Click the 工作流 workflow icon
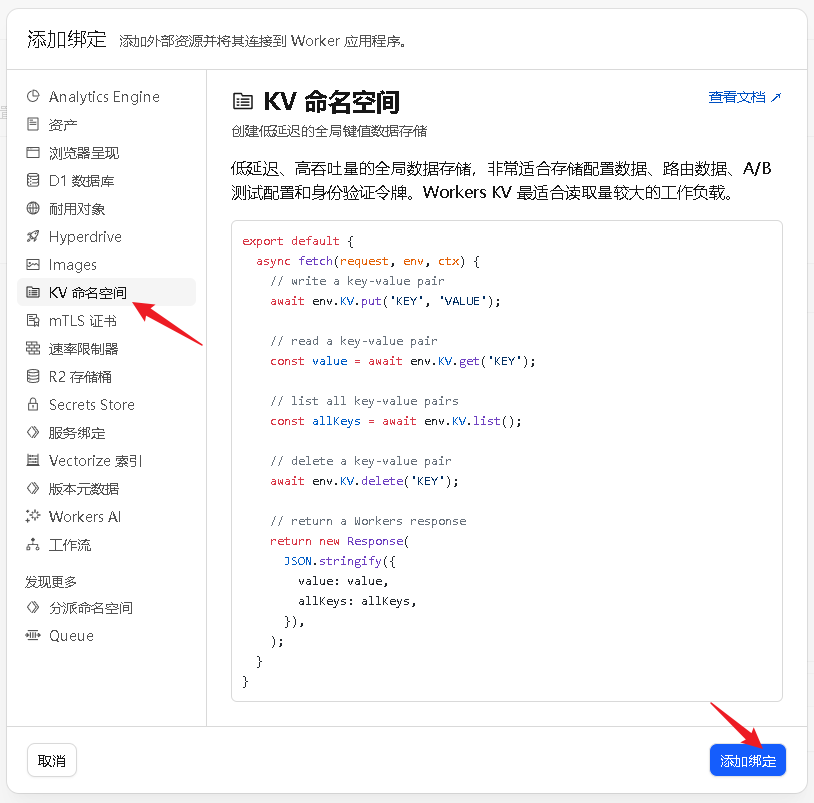Image resolution: width=814 pixels, height=803 pixels. pyautogui.click(x=33, y=545)
